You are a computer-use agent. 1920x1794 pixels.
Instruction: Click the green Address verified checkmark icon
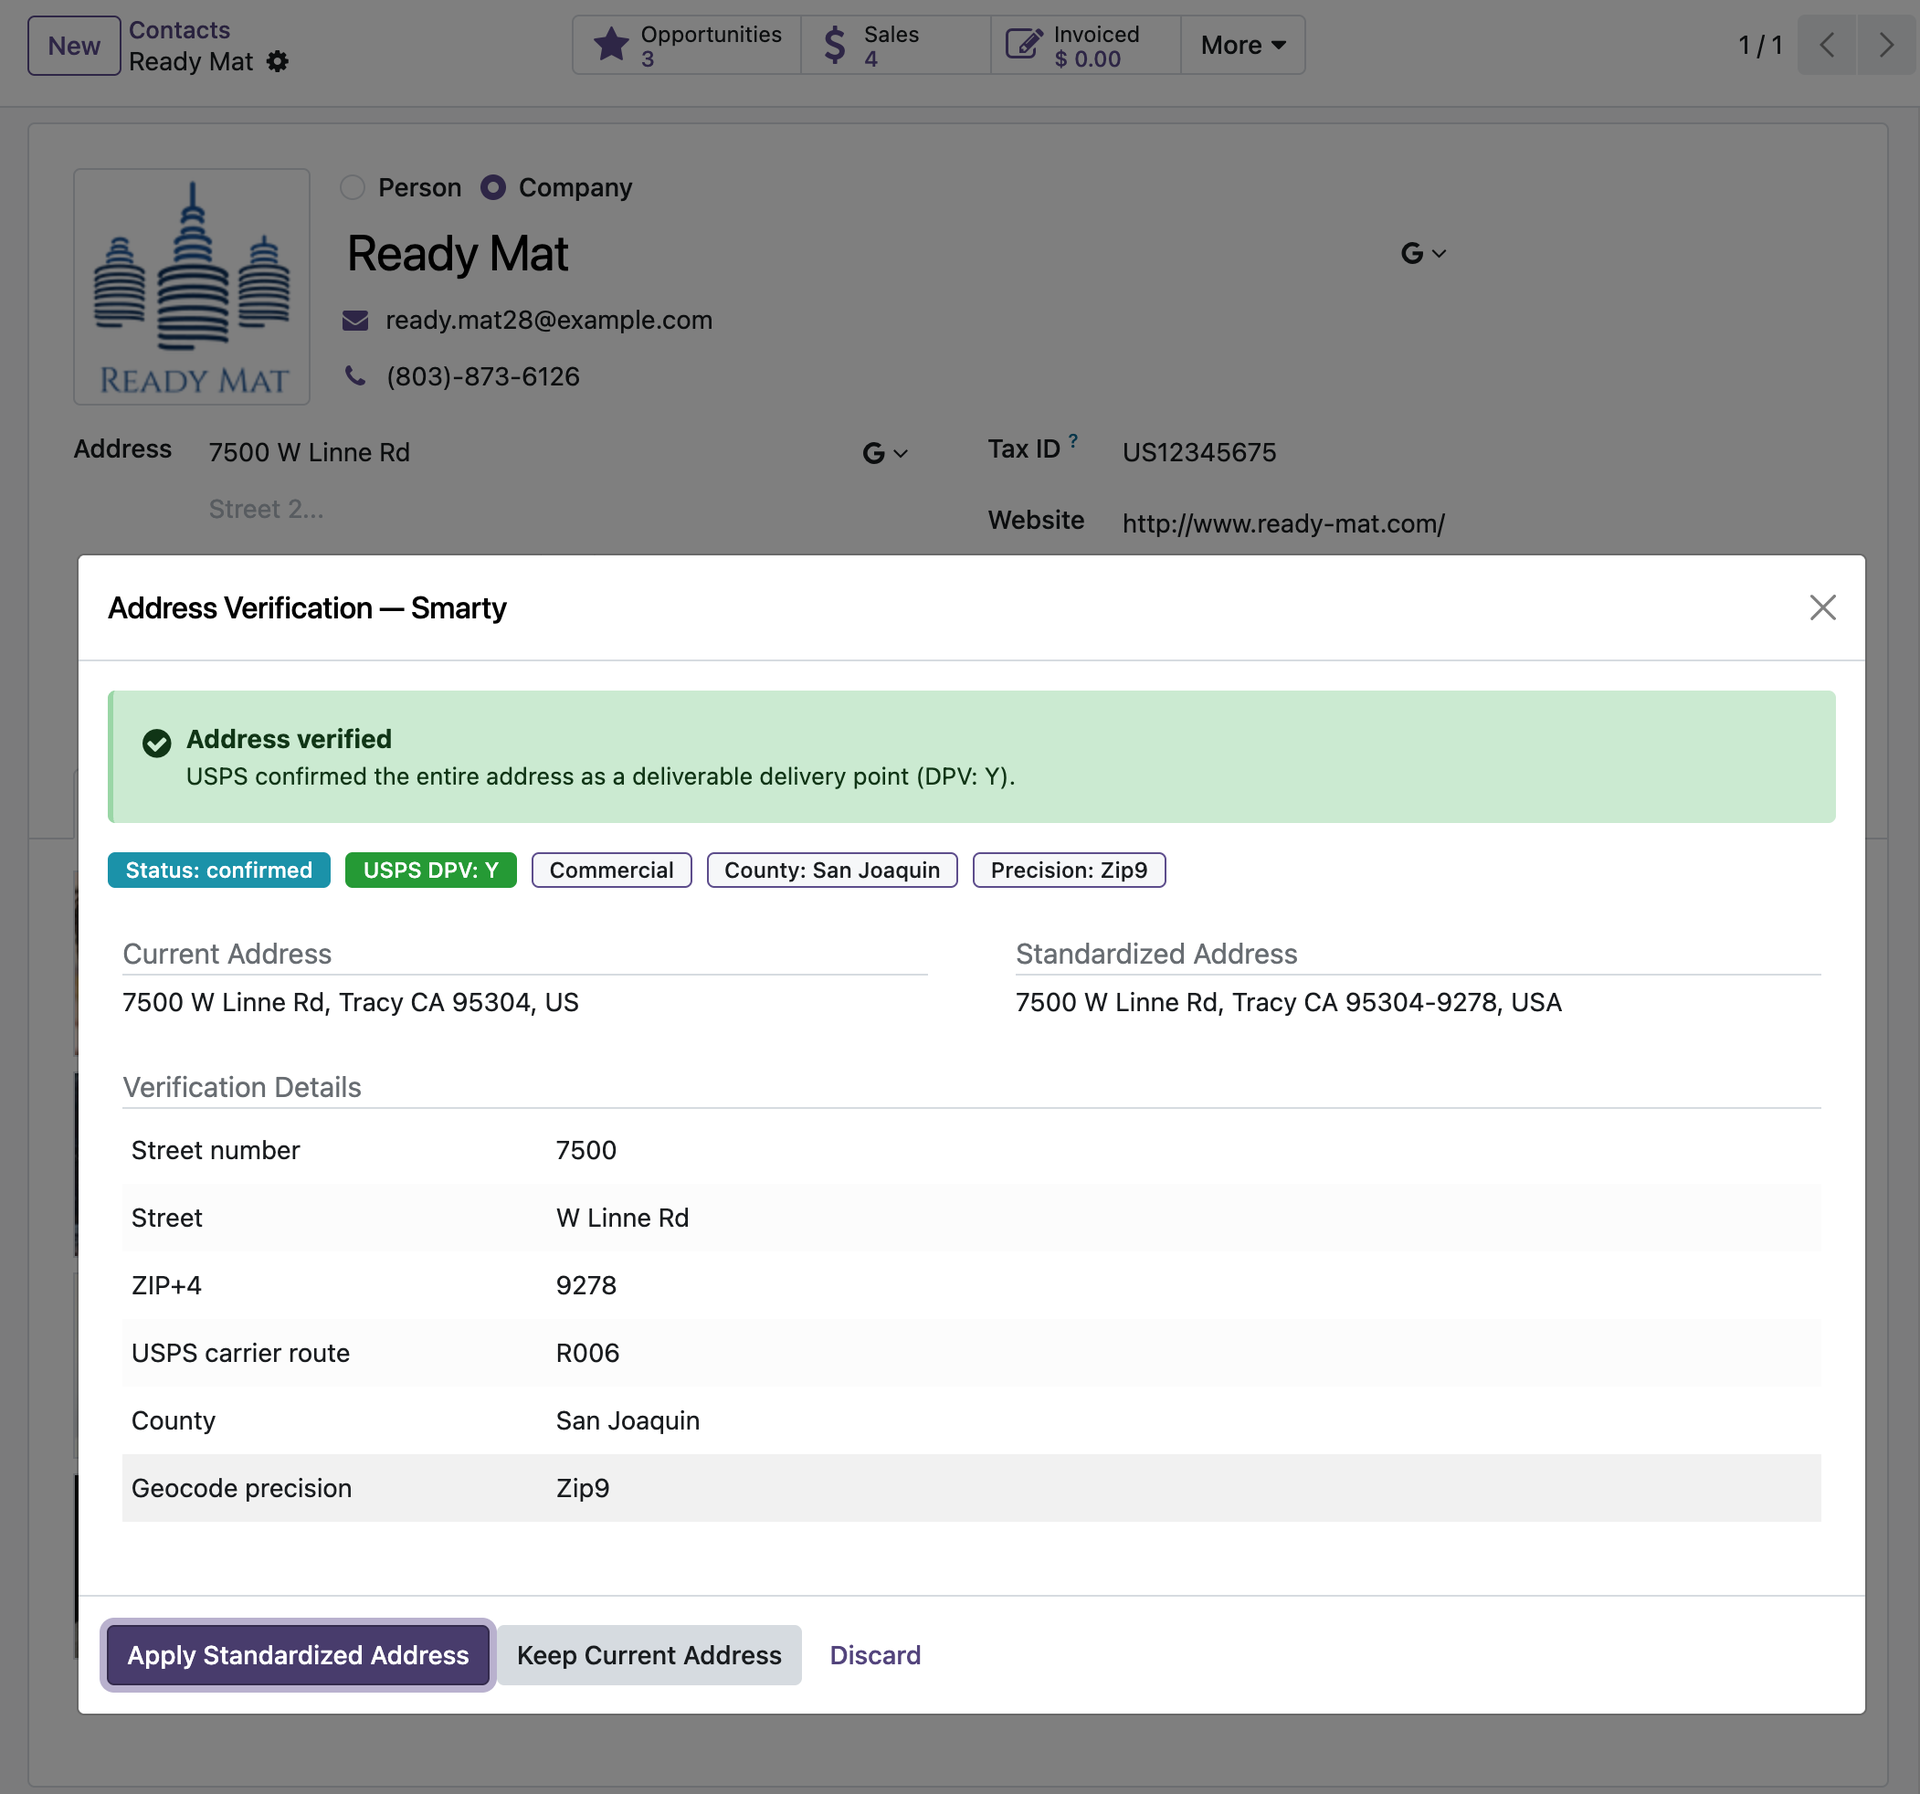coord(156,743)
